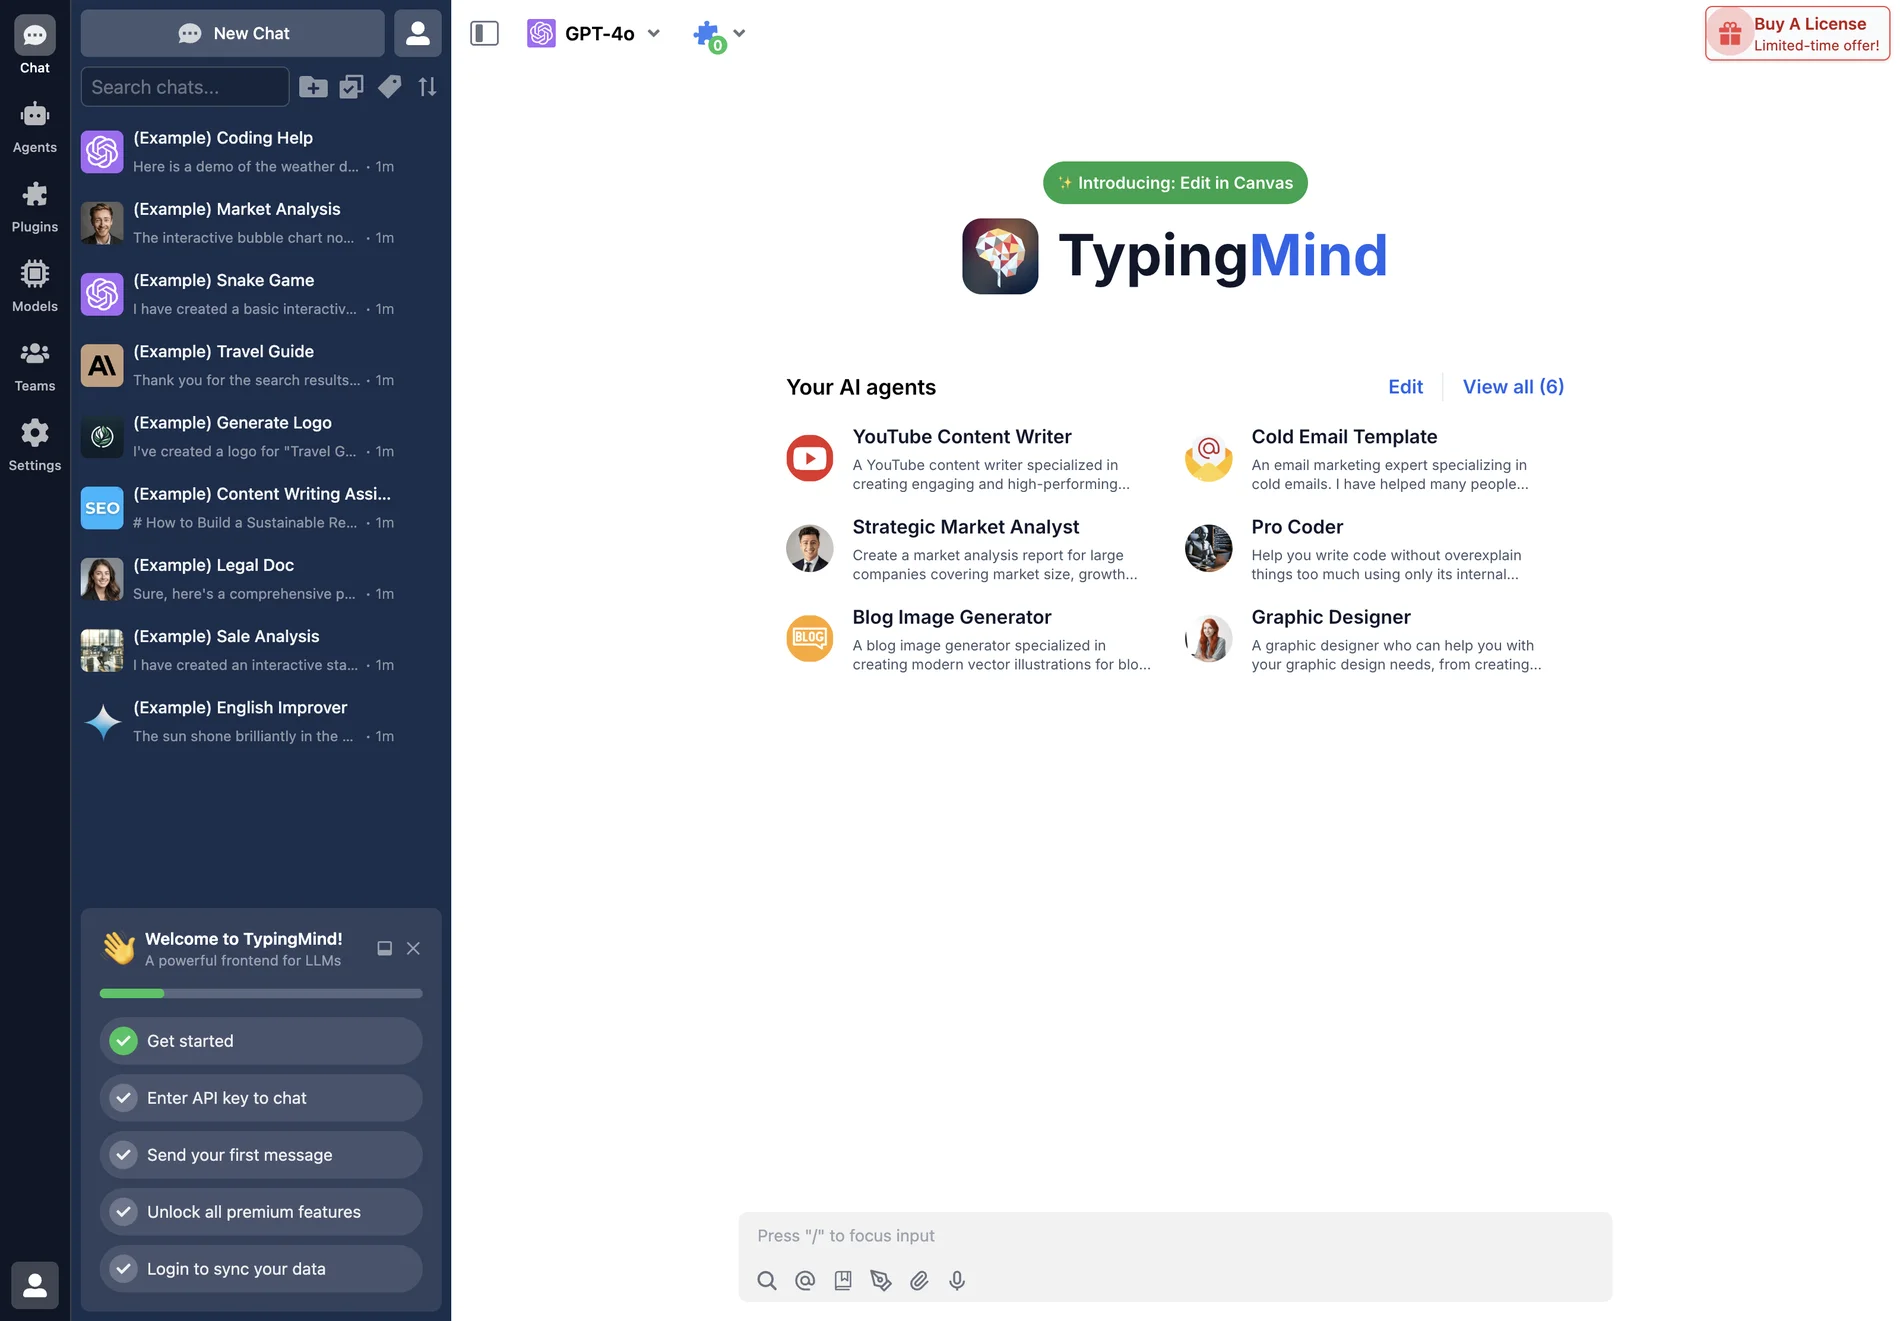Click Unlock all premium features item
1900x1321 pixels.
coord(261,1212)
